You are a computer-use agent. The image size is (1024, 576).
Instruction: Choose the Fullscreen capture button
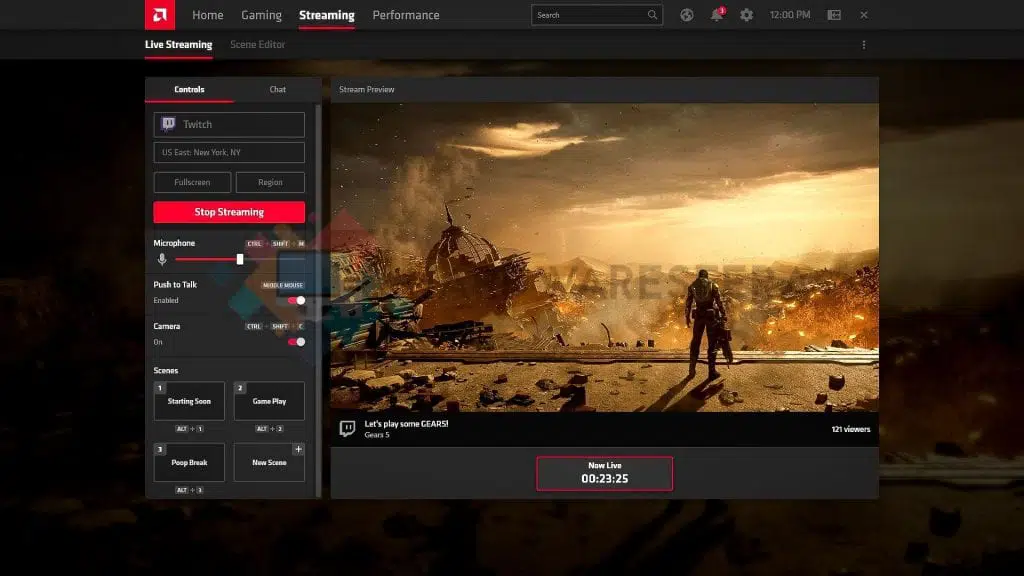click(192, 182)
